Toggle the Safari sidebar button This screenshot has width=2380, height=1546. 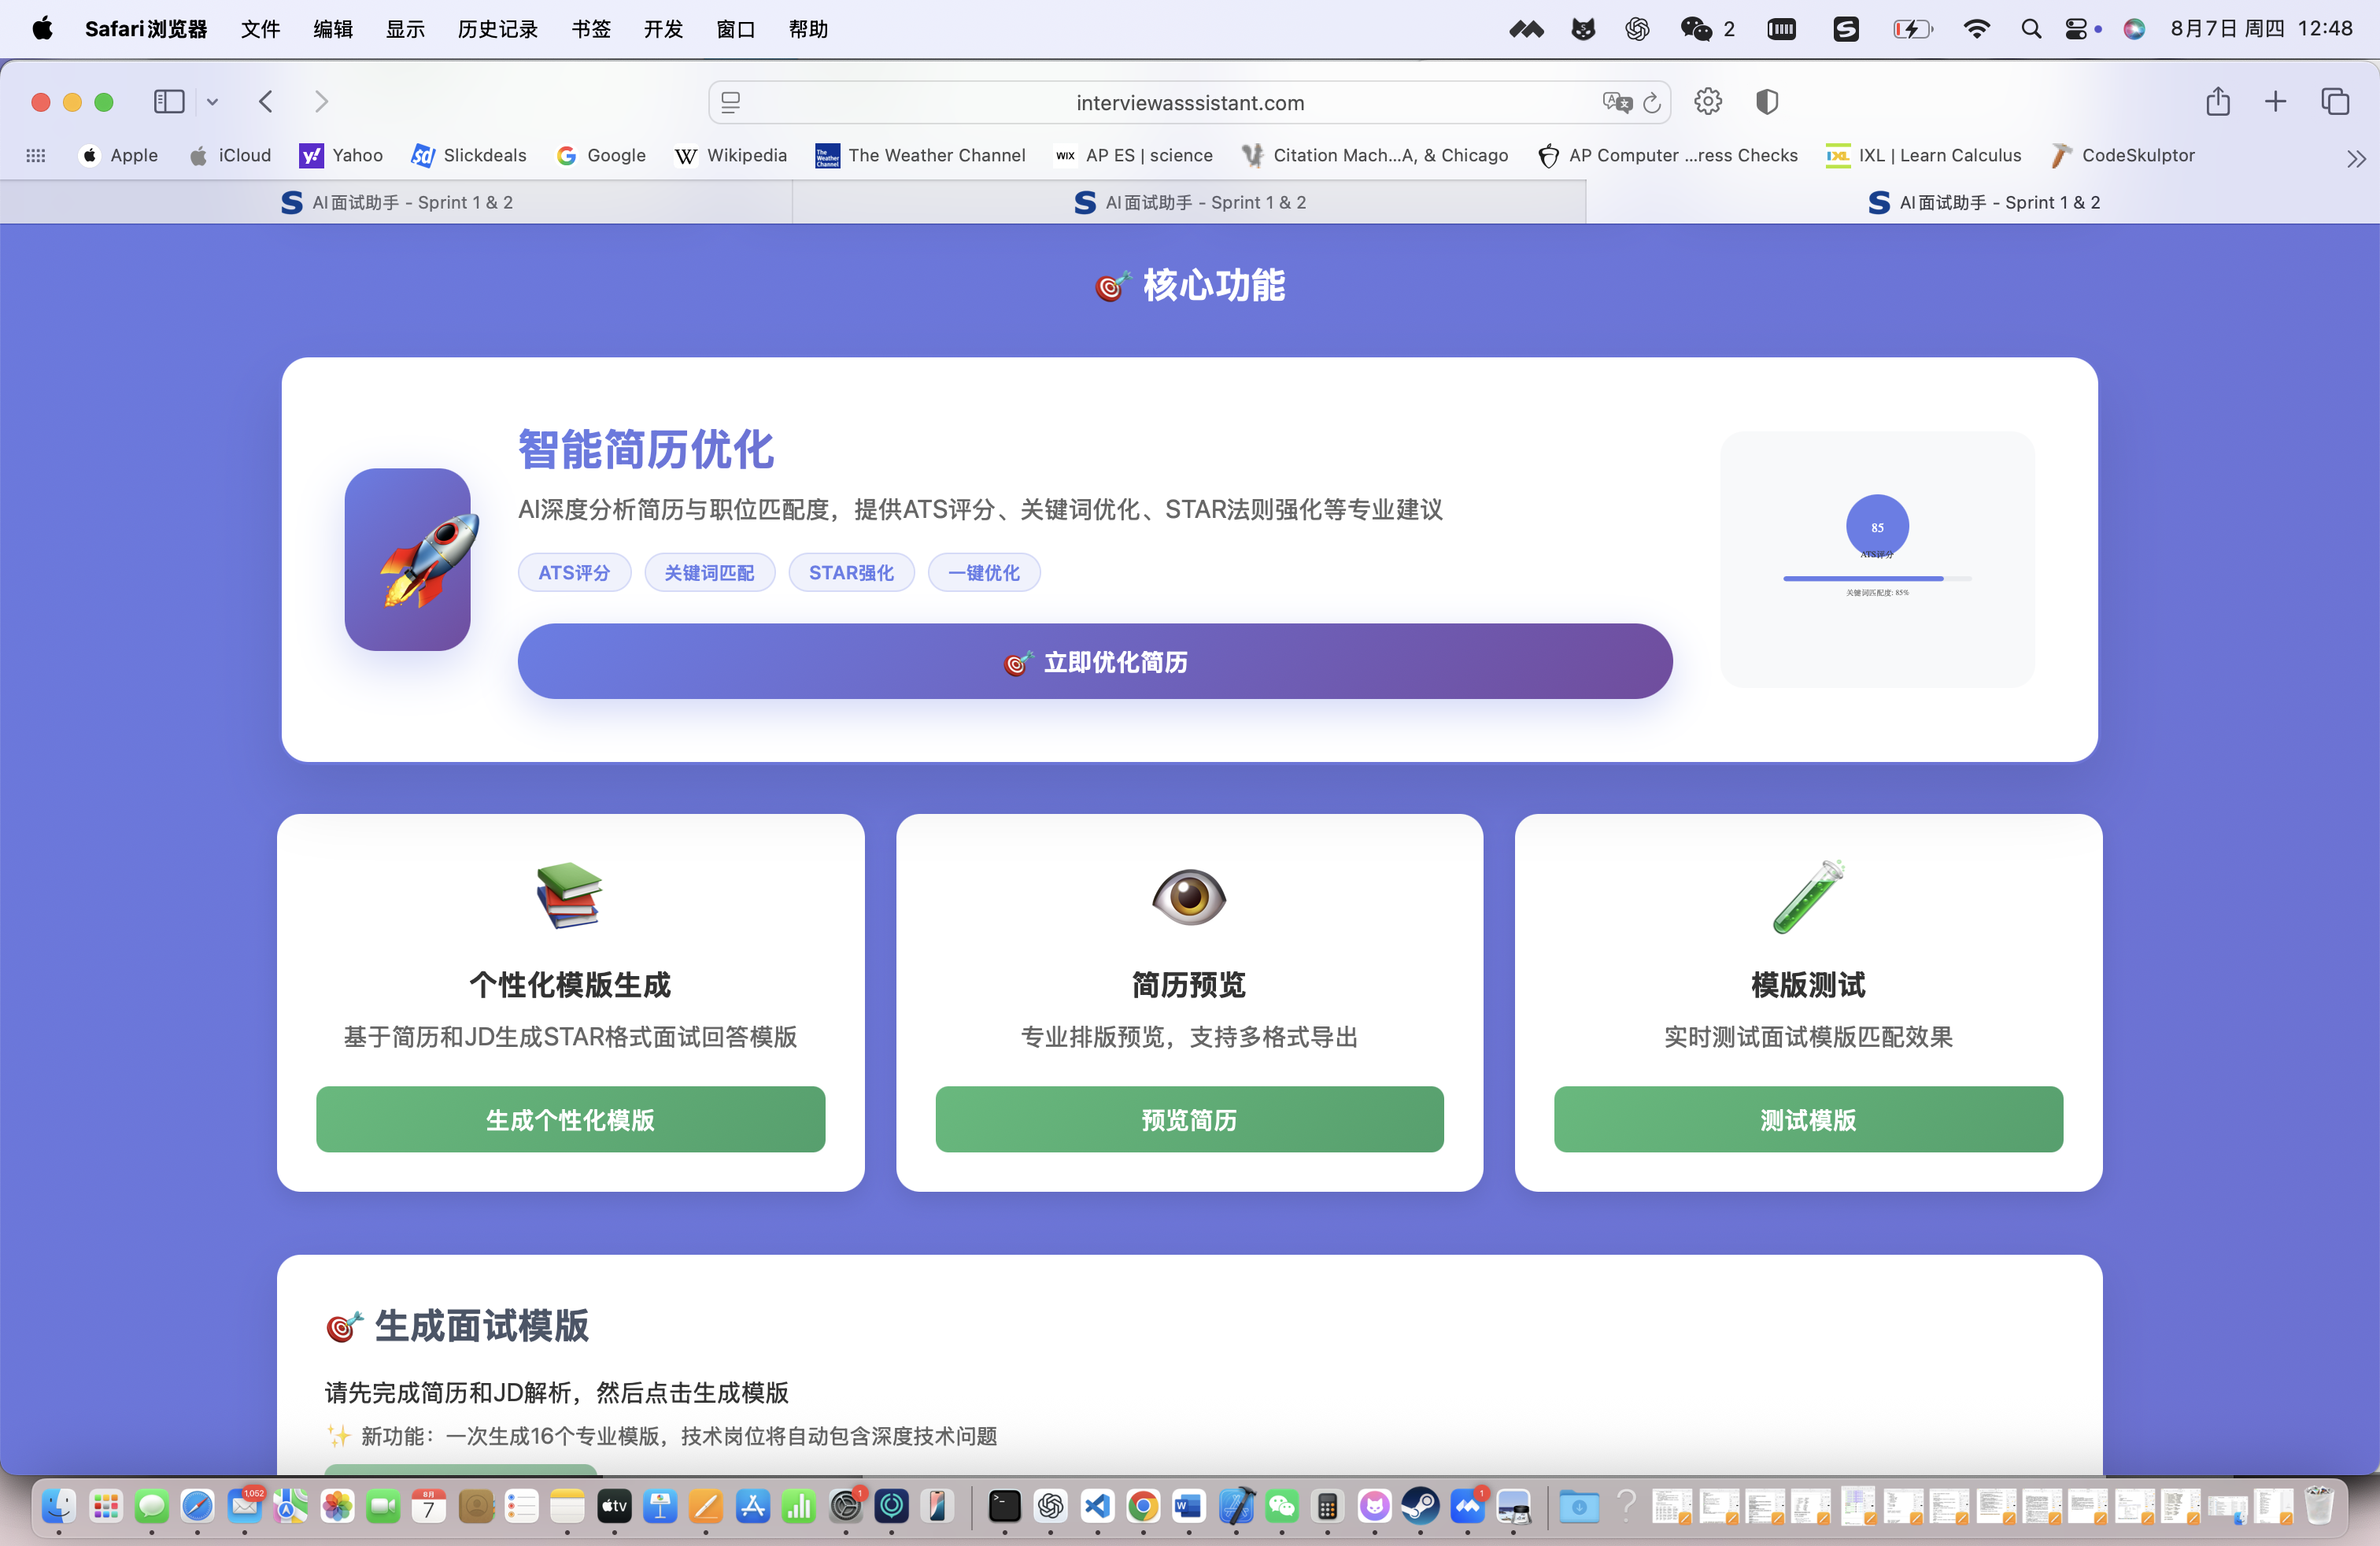click(169, 102)
